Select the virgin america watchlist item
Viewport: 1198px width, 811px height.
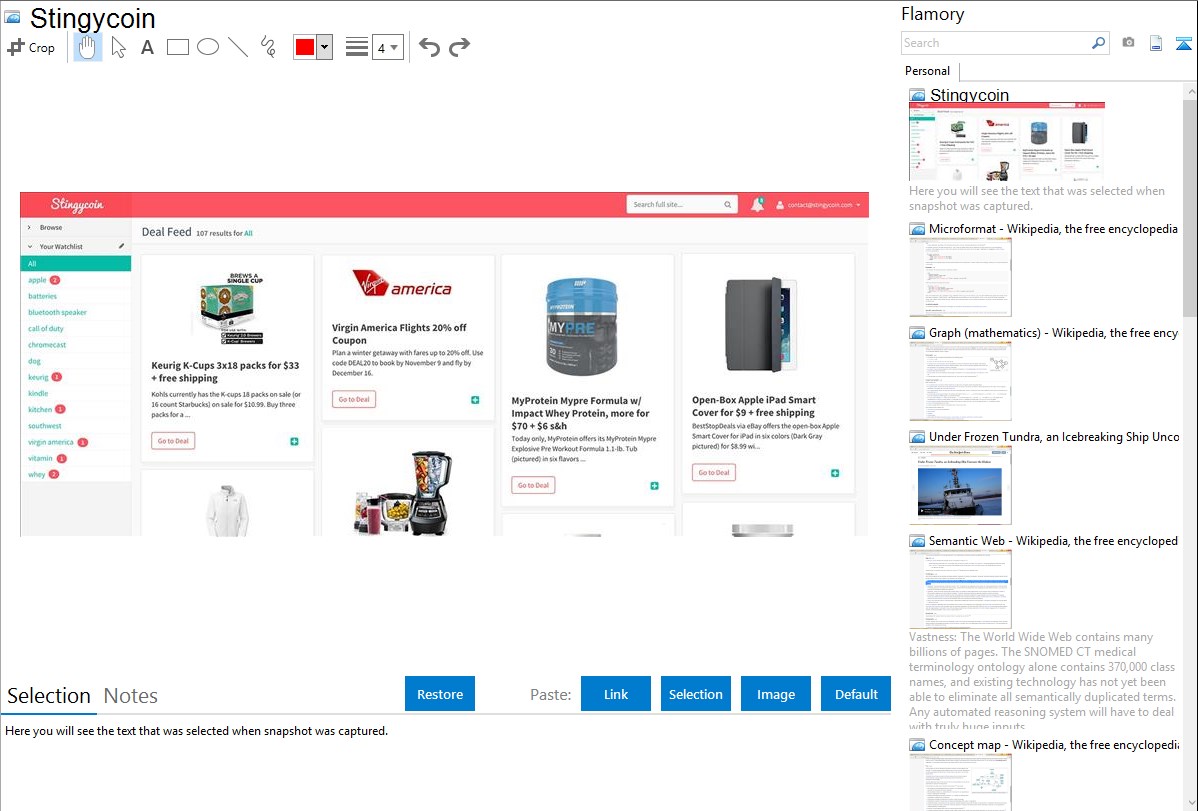pyautogui.click(x=50, y=442)
